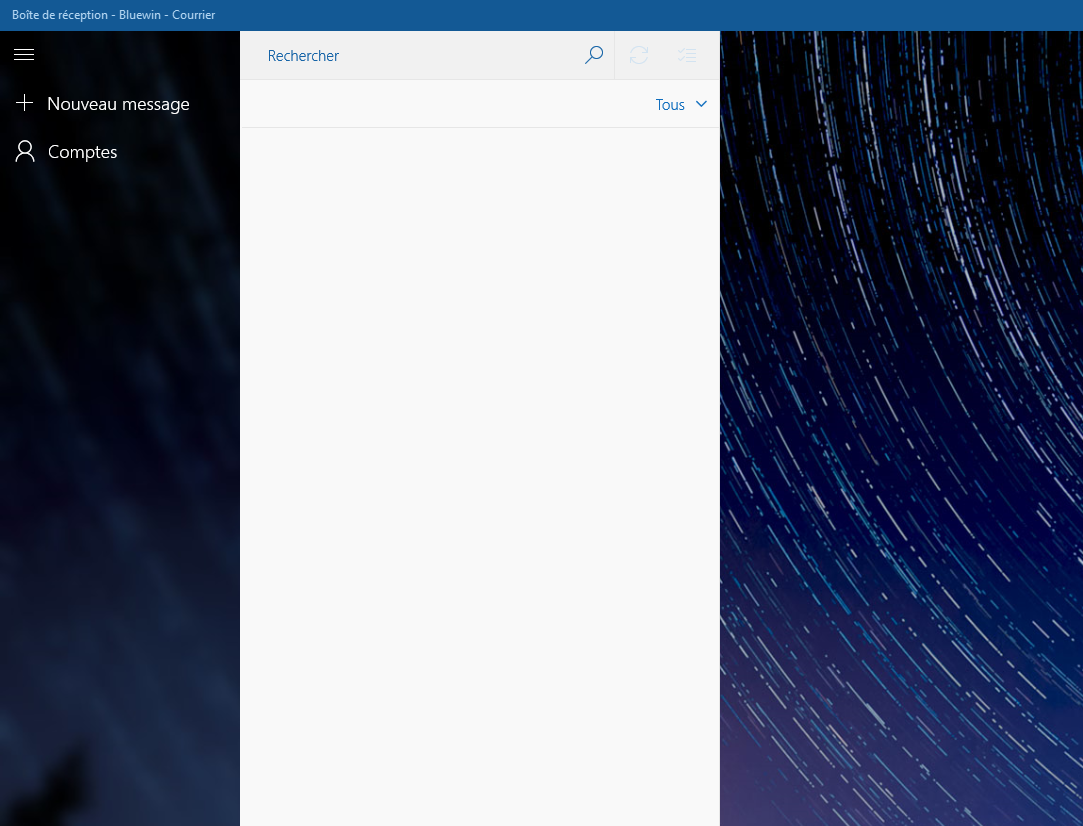Start mail sync with the refresh arrows icon
Image resolution: width=1083 pixels, height=826 pixels.
(x=639, y=55)
